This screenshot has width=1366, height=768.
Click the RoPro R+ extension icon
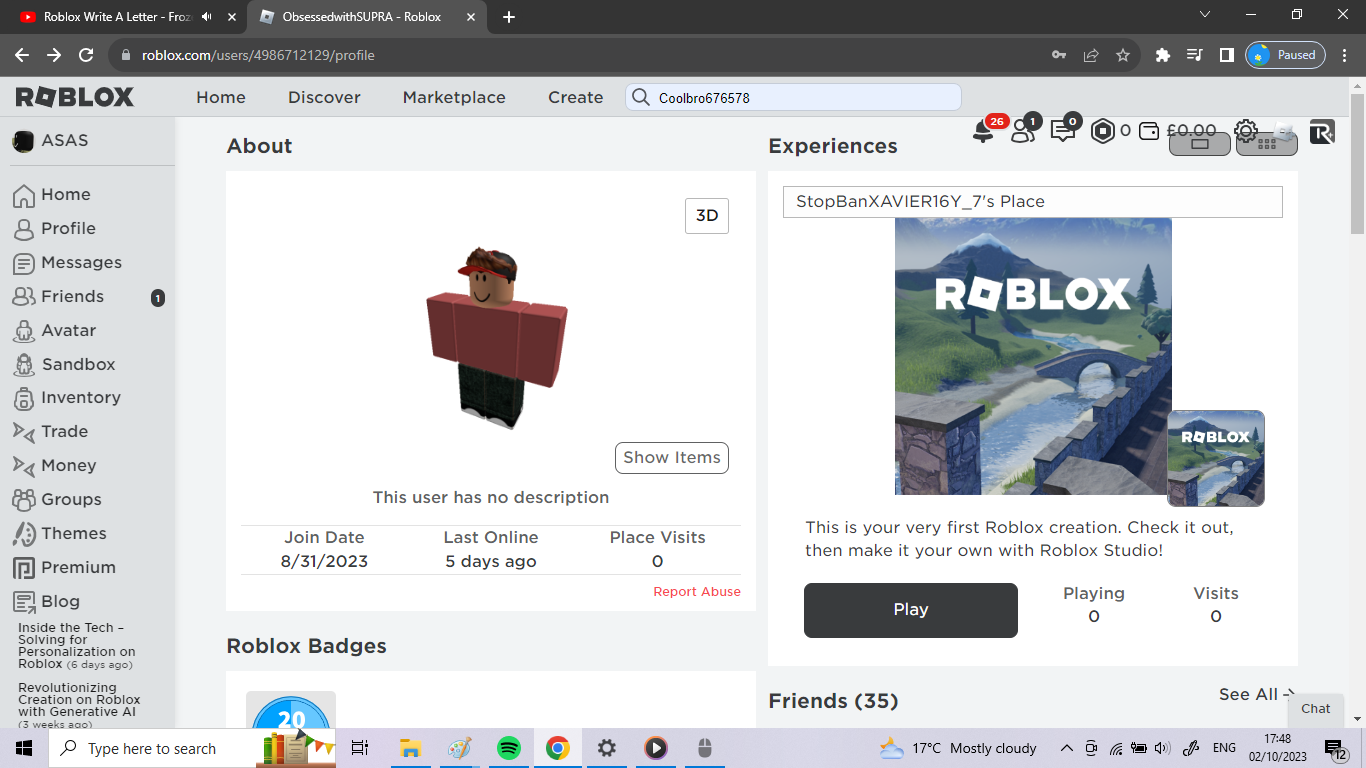(1322, 131)
